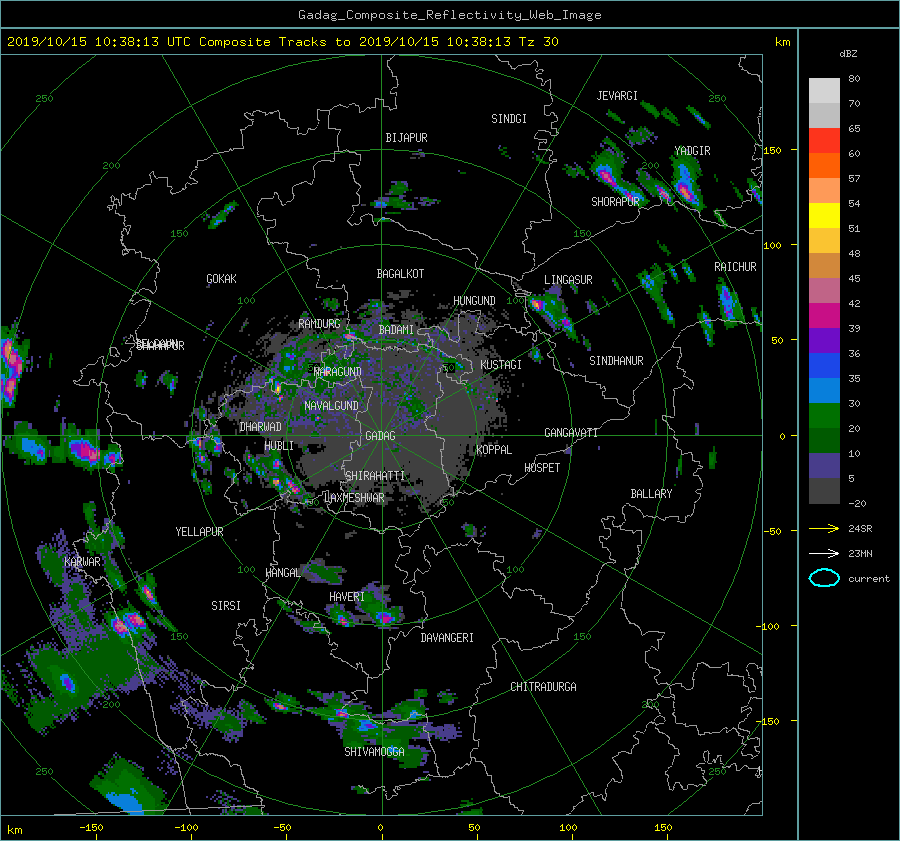Click the NARAGUND city label
This screenshot has width=900, height=841.
(x=338, y=372)
